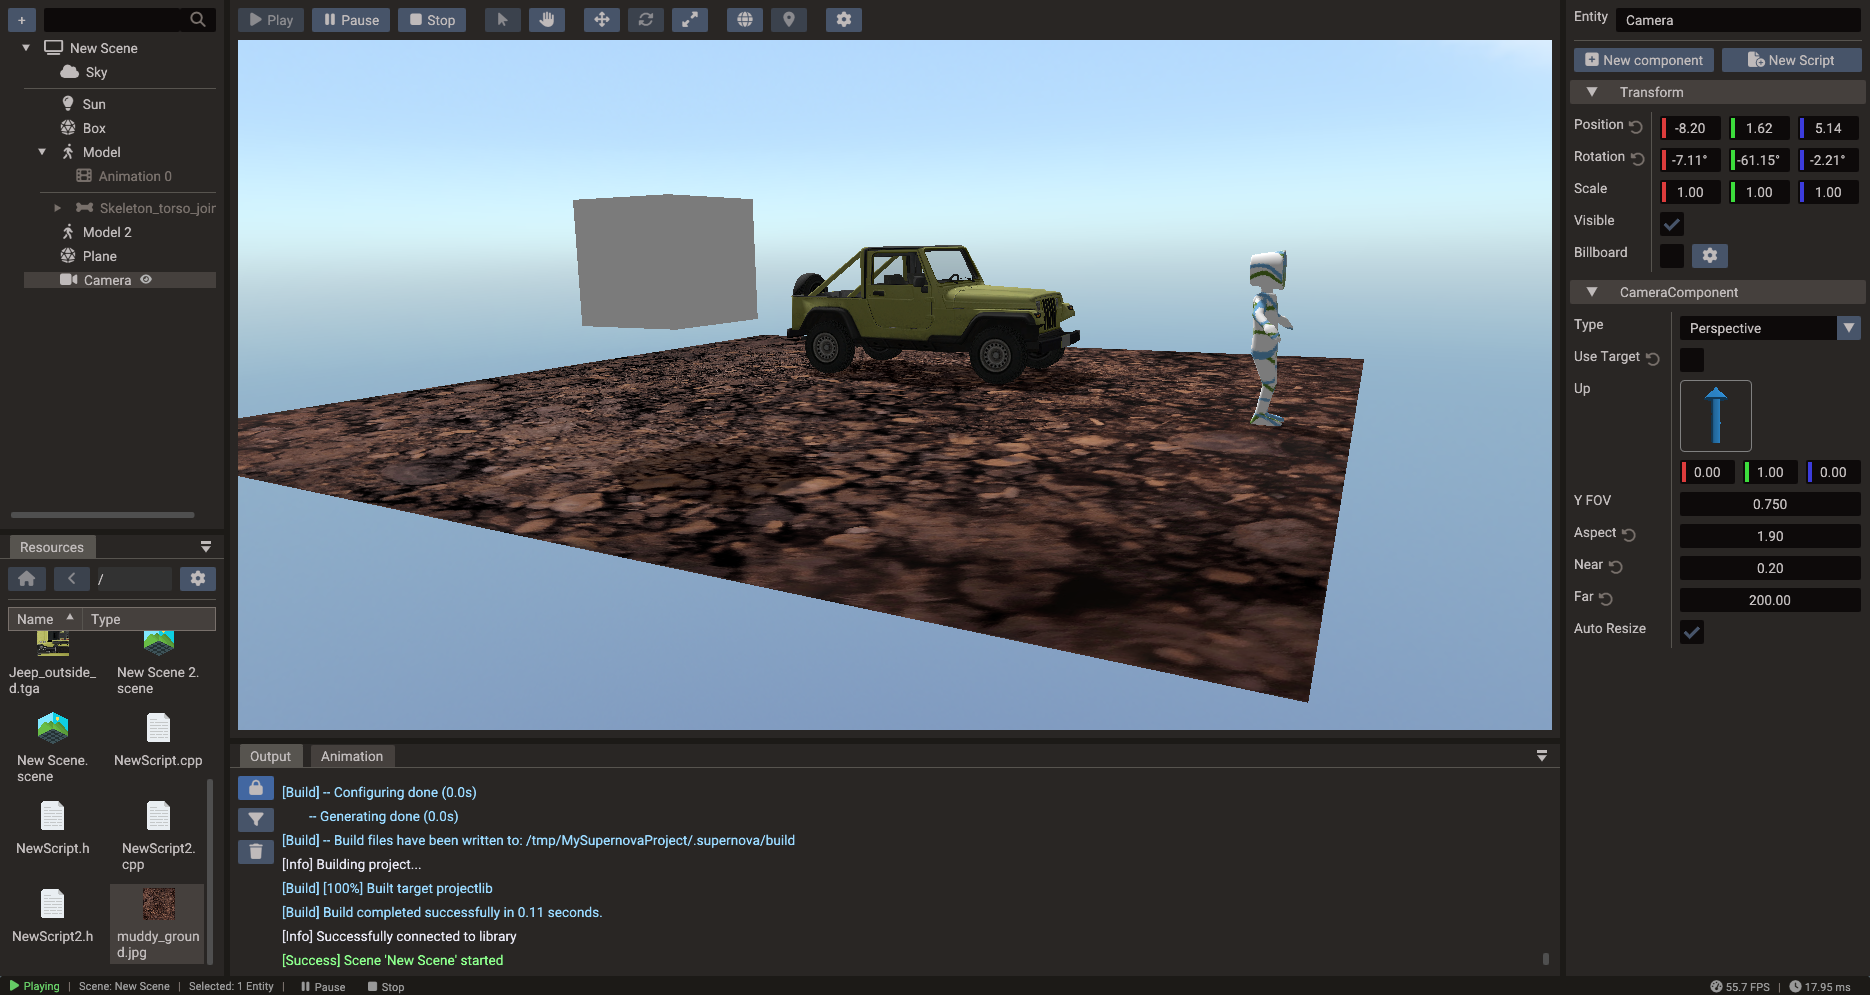Image resolution: width=1870 pixels, height=995 pixels.
Task: Reset the Position values
Action: pos(1636,126)
